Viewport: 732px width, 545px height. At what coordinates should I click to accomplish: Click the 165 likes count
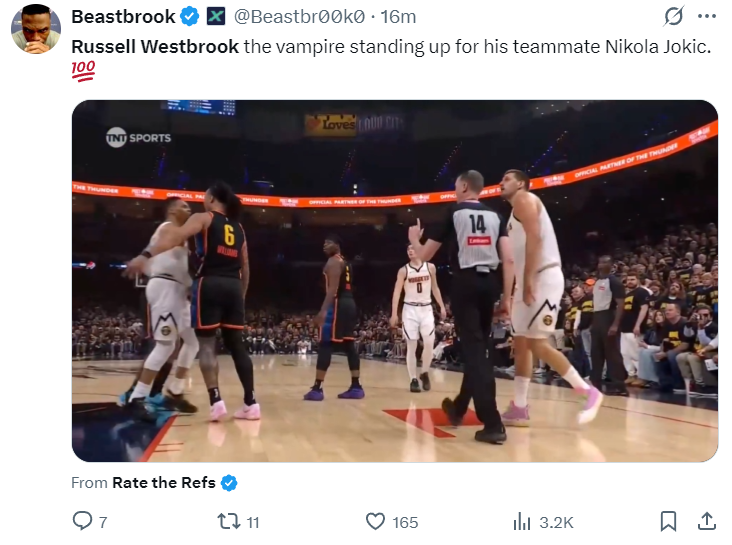pos(405,522)
